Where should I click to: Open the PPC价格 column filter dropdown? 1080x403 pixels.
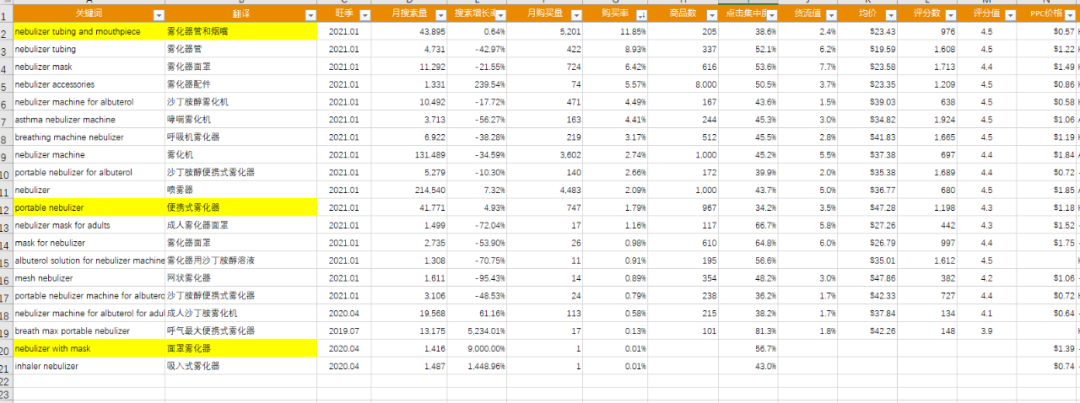tap(1068, 14)
